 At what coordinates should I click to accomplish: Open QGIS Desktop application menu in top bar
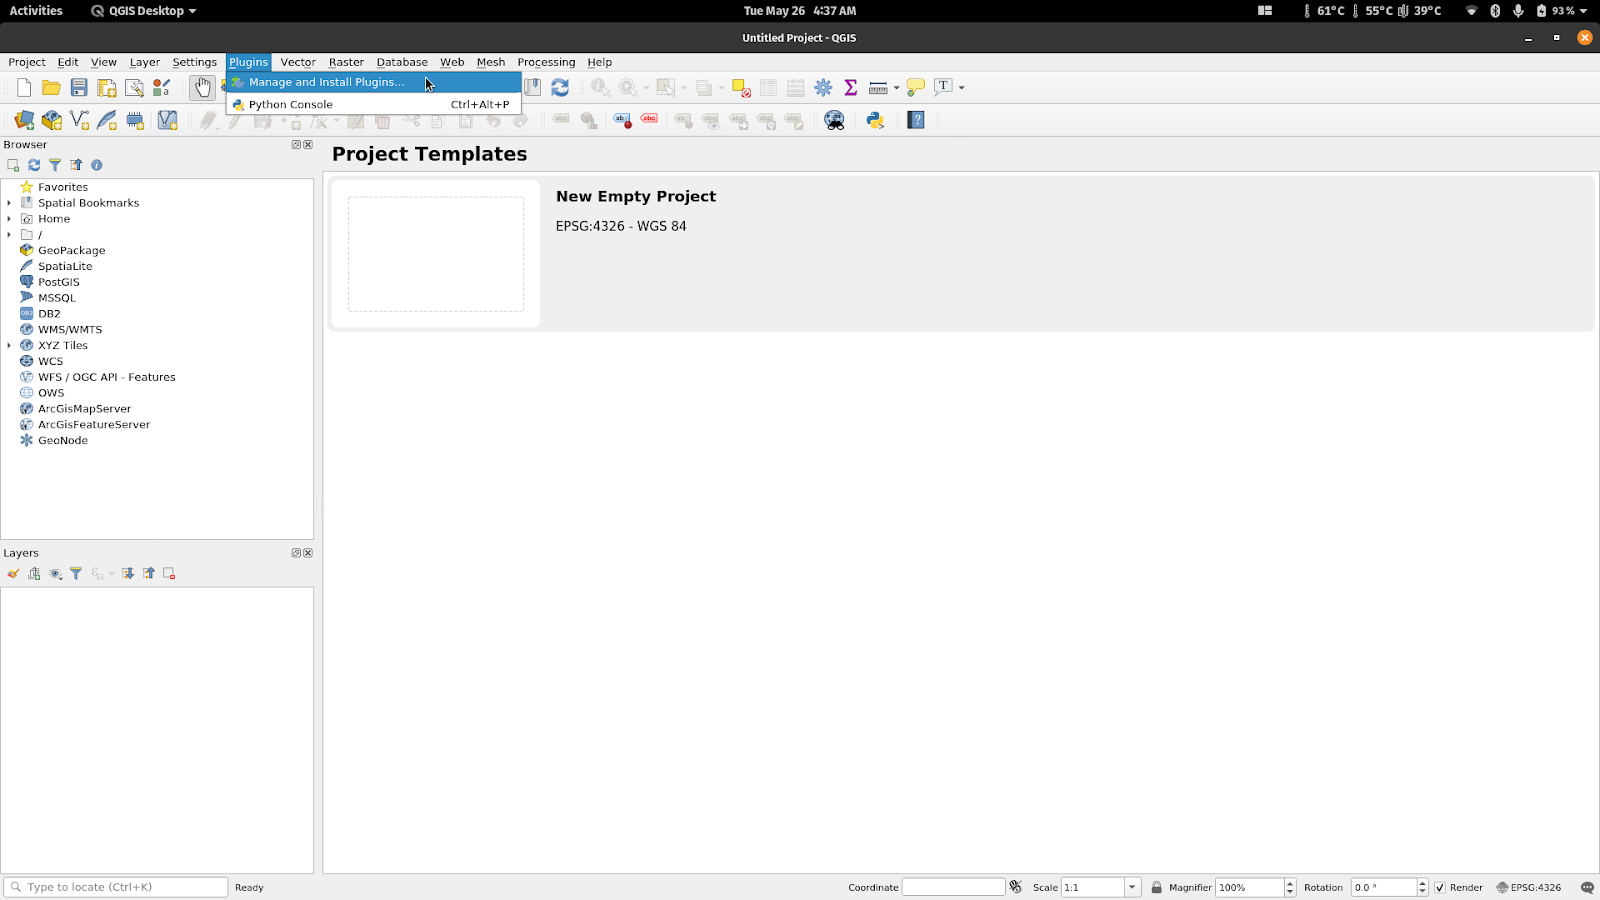143,11
